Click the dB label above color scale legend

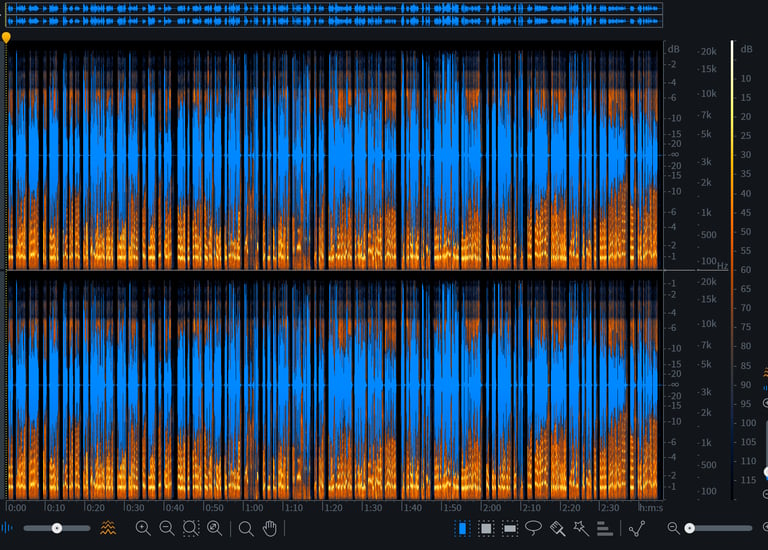point(746,49)
